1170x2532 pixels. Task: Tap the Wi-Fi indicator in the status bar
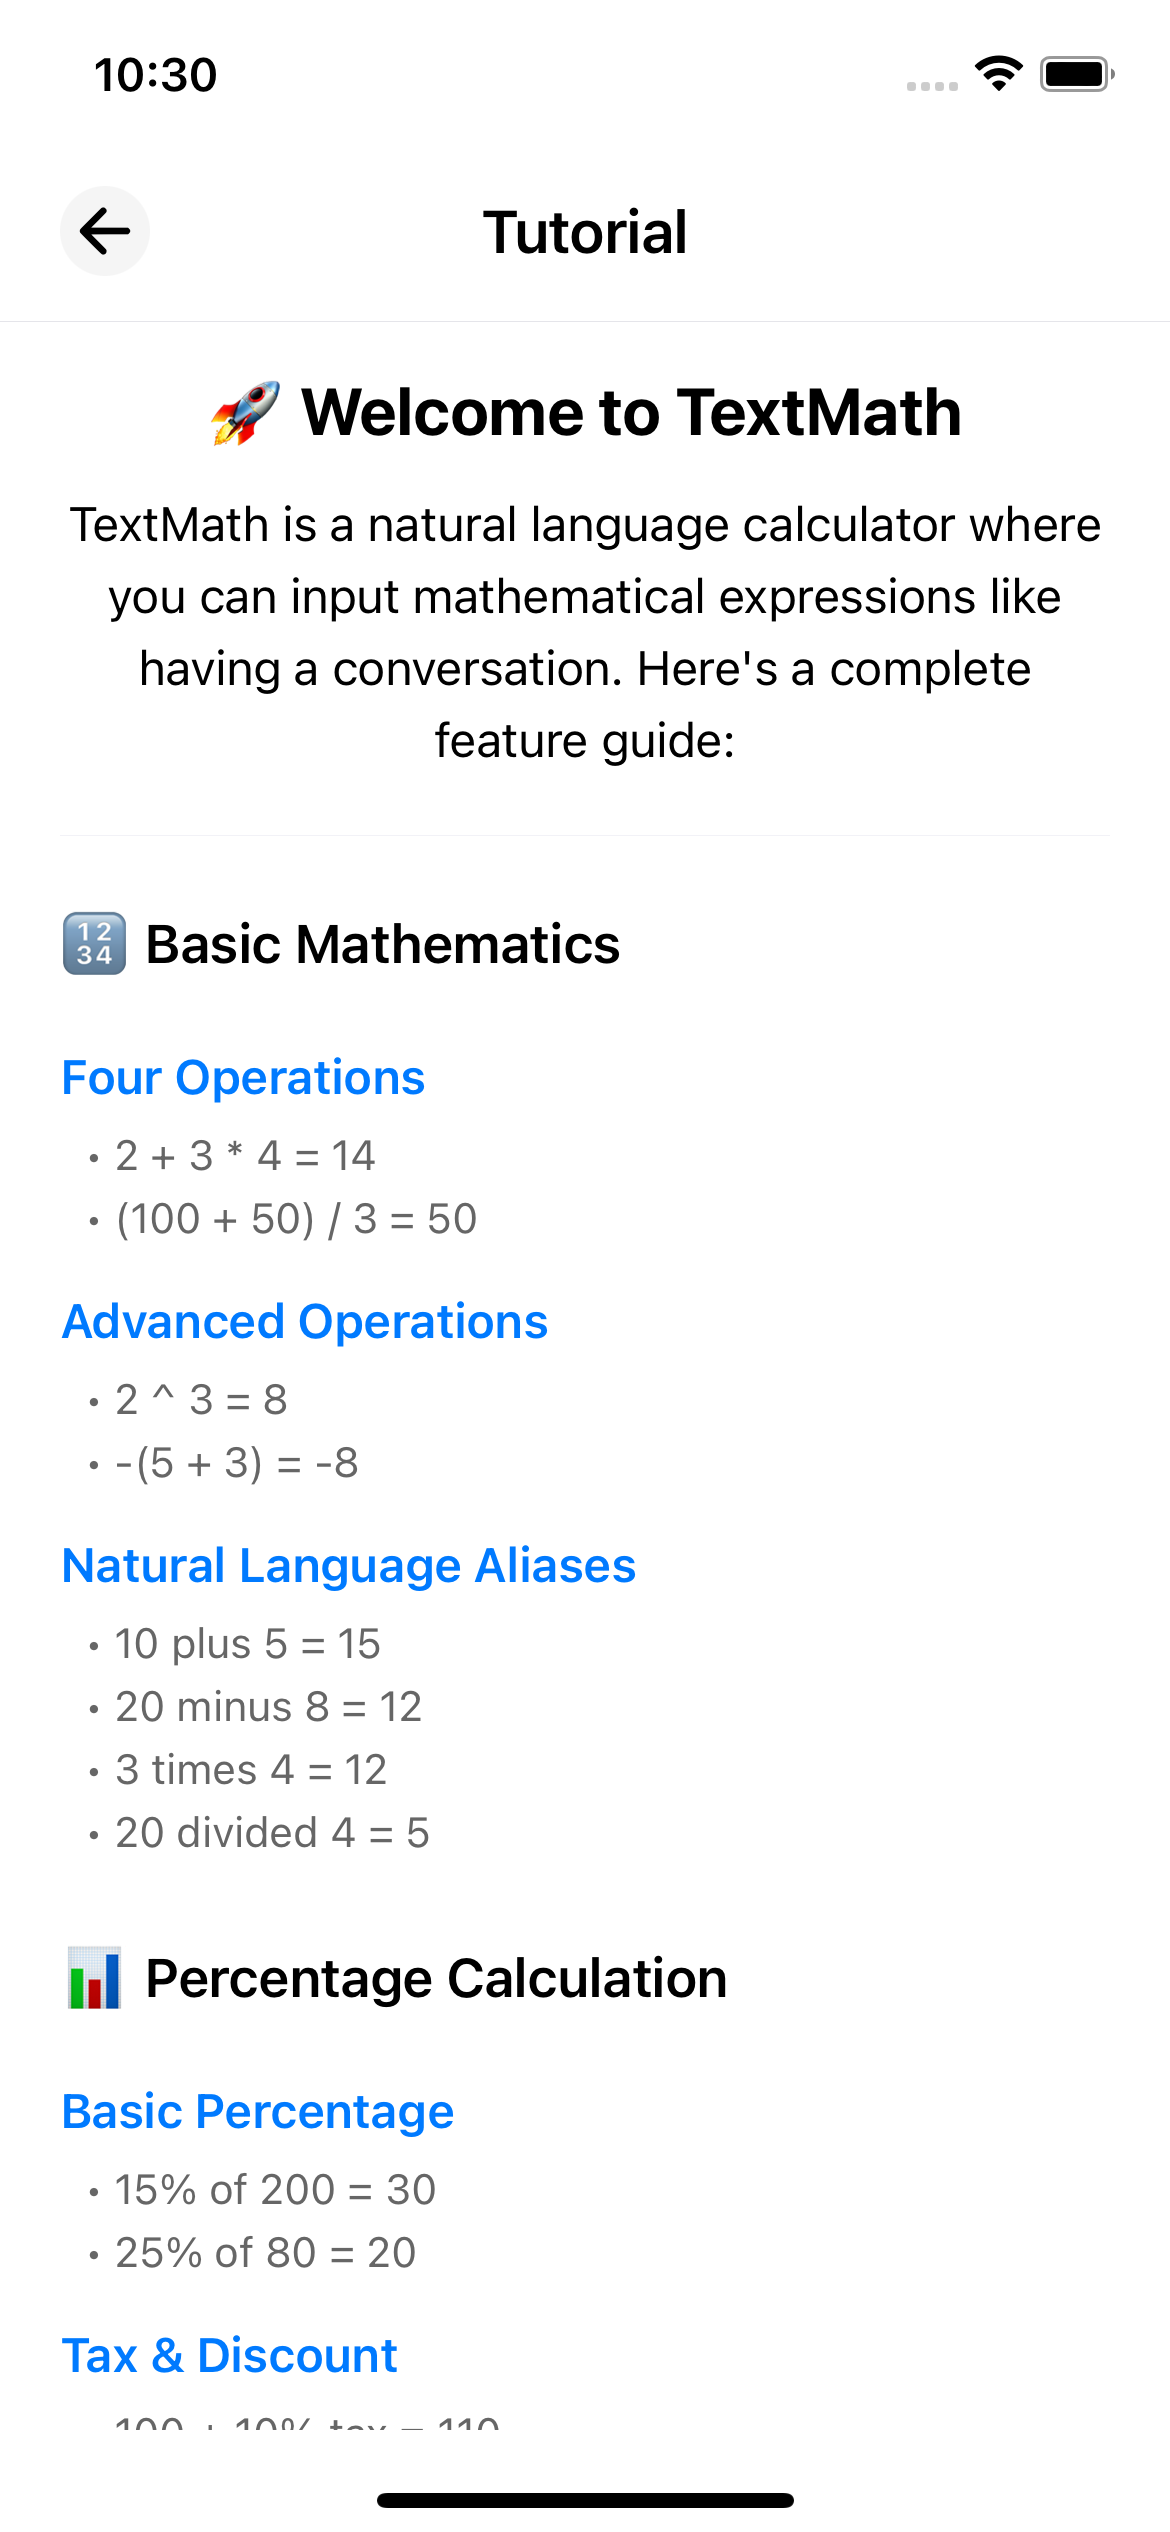pos(996,73)
